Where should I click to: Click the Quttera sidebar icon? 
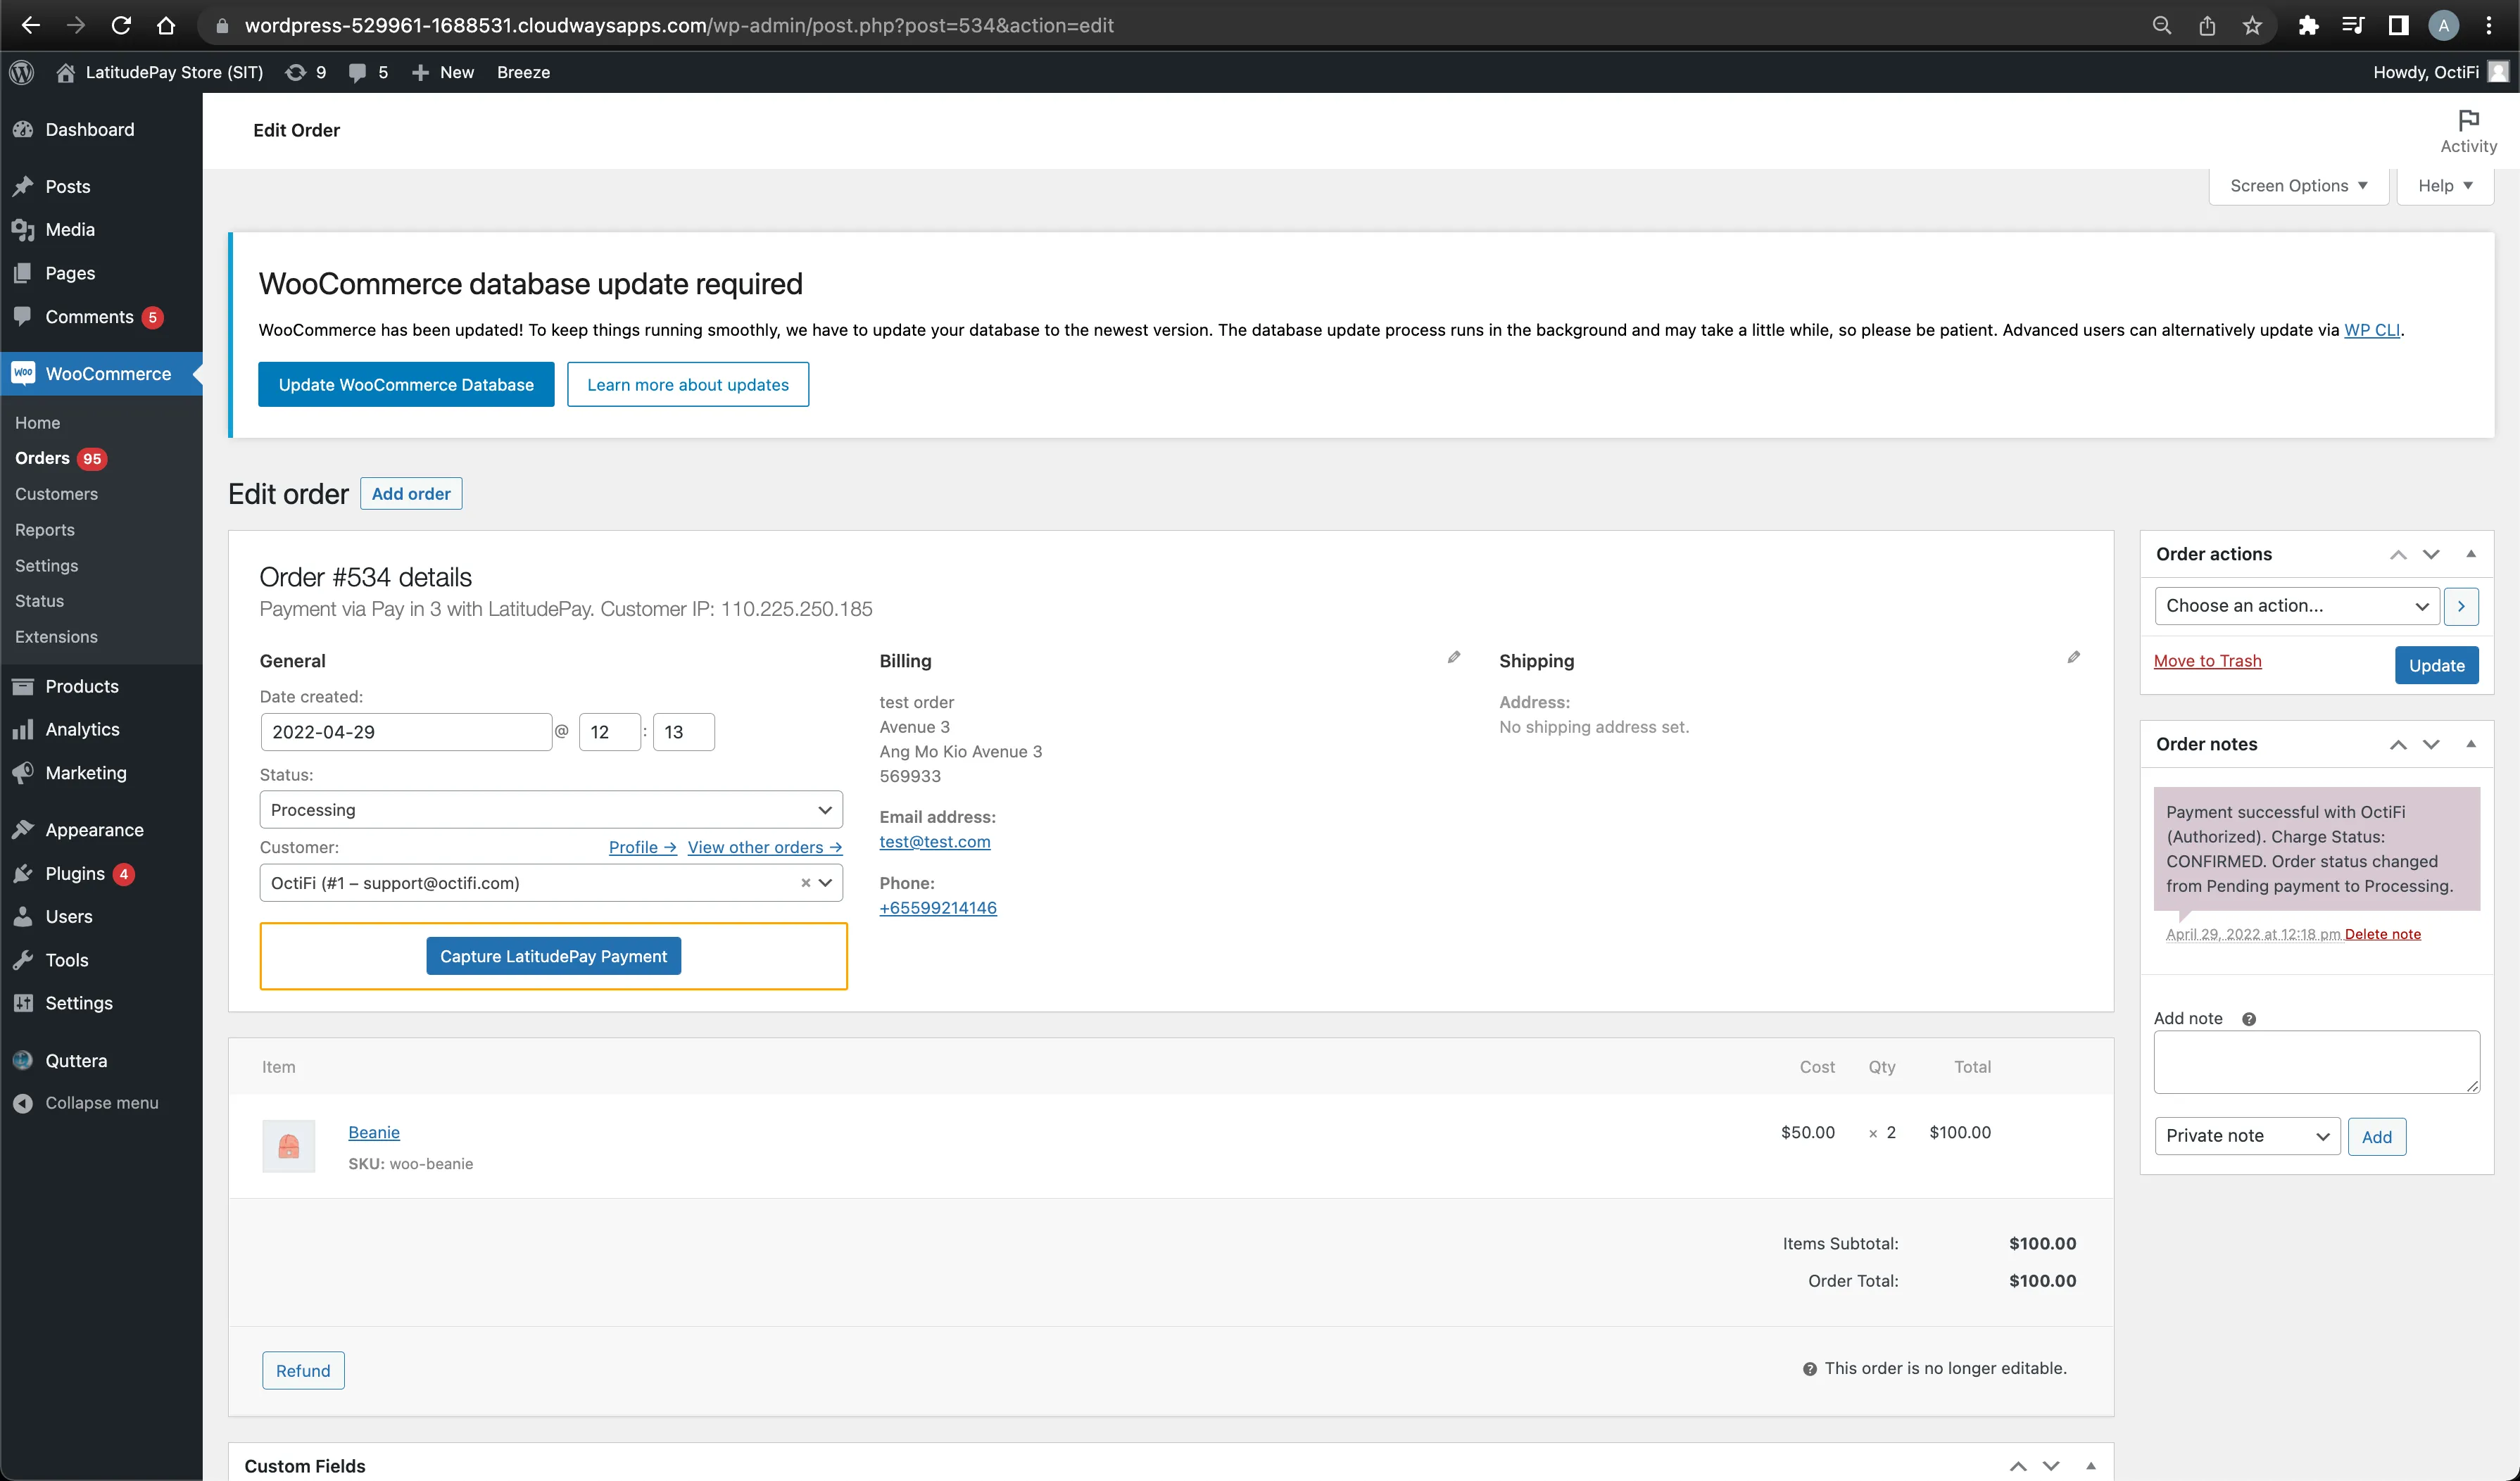pos(22,1060)
